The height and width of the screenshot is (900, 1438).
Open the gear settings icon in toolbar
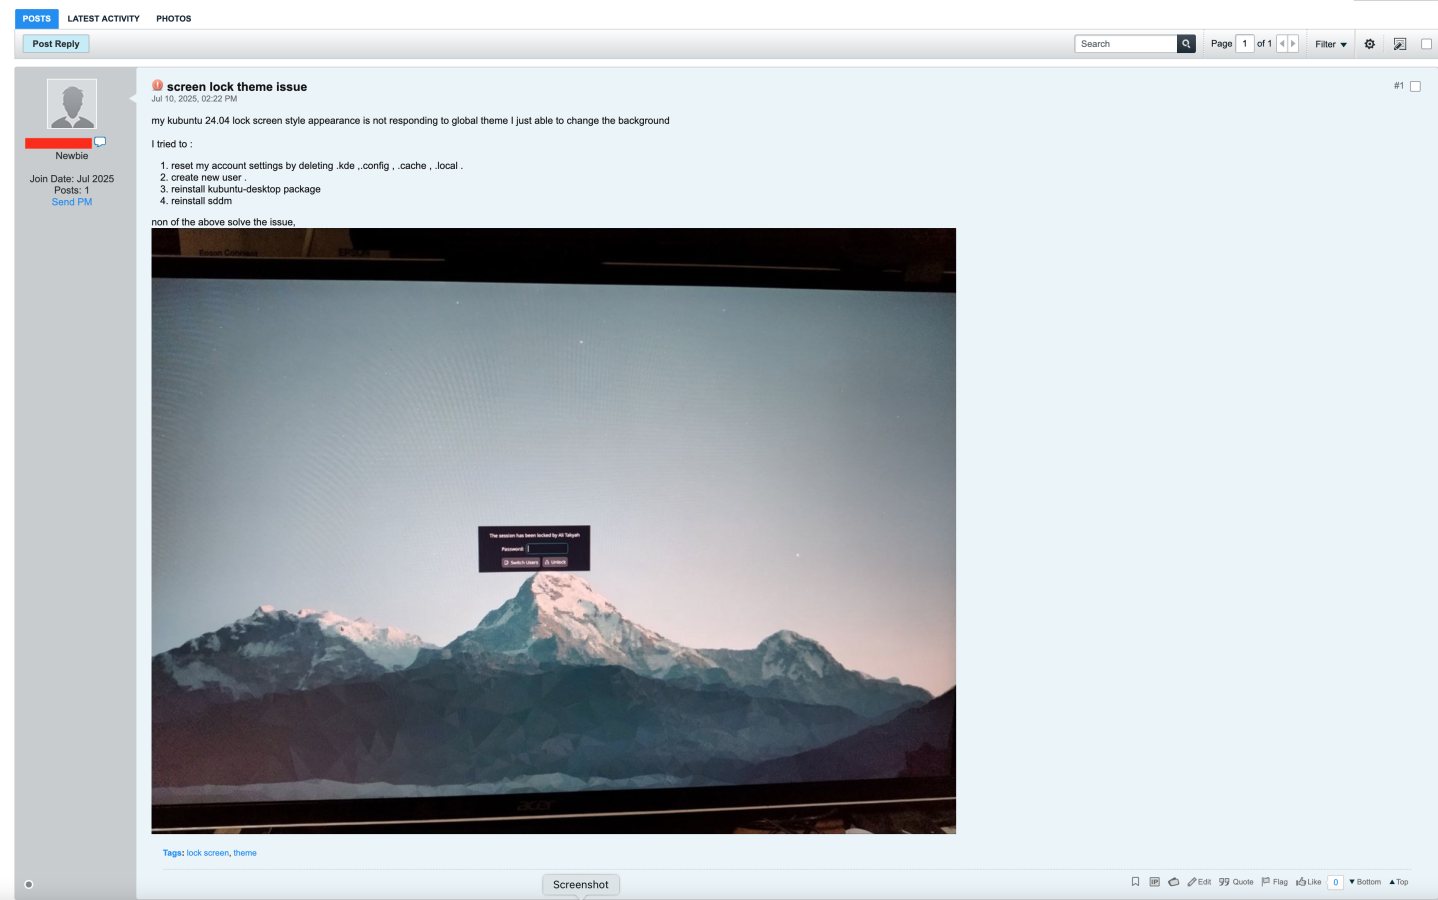coord(1370,44)
